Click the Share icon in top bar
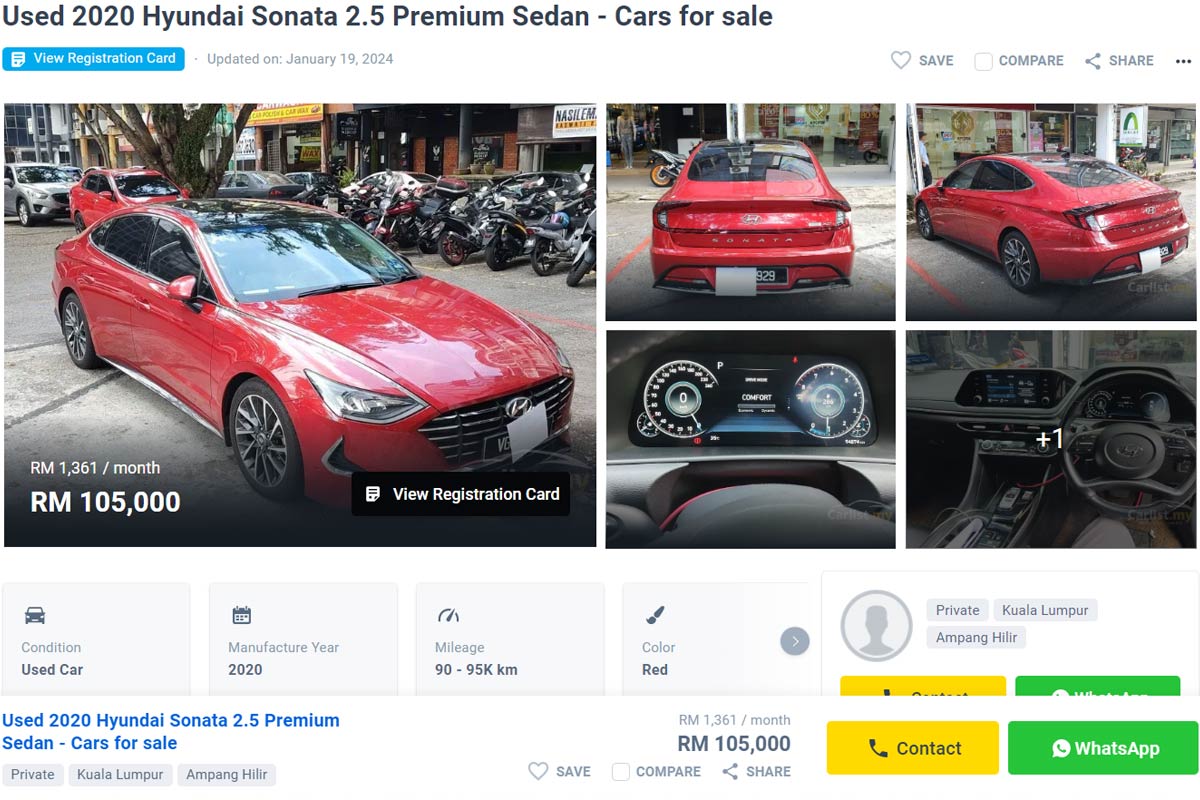Image resolution: width=1200 pixels, height=800 pixels. pyautogui.click(x=1093, y=61)
